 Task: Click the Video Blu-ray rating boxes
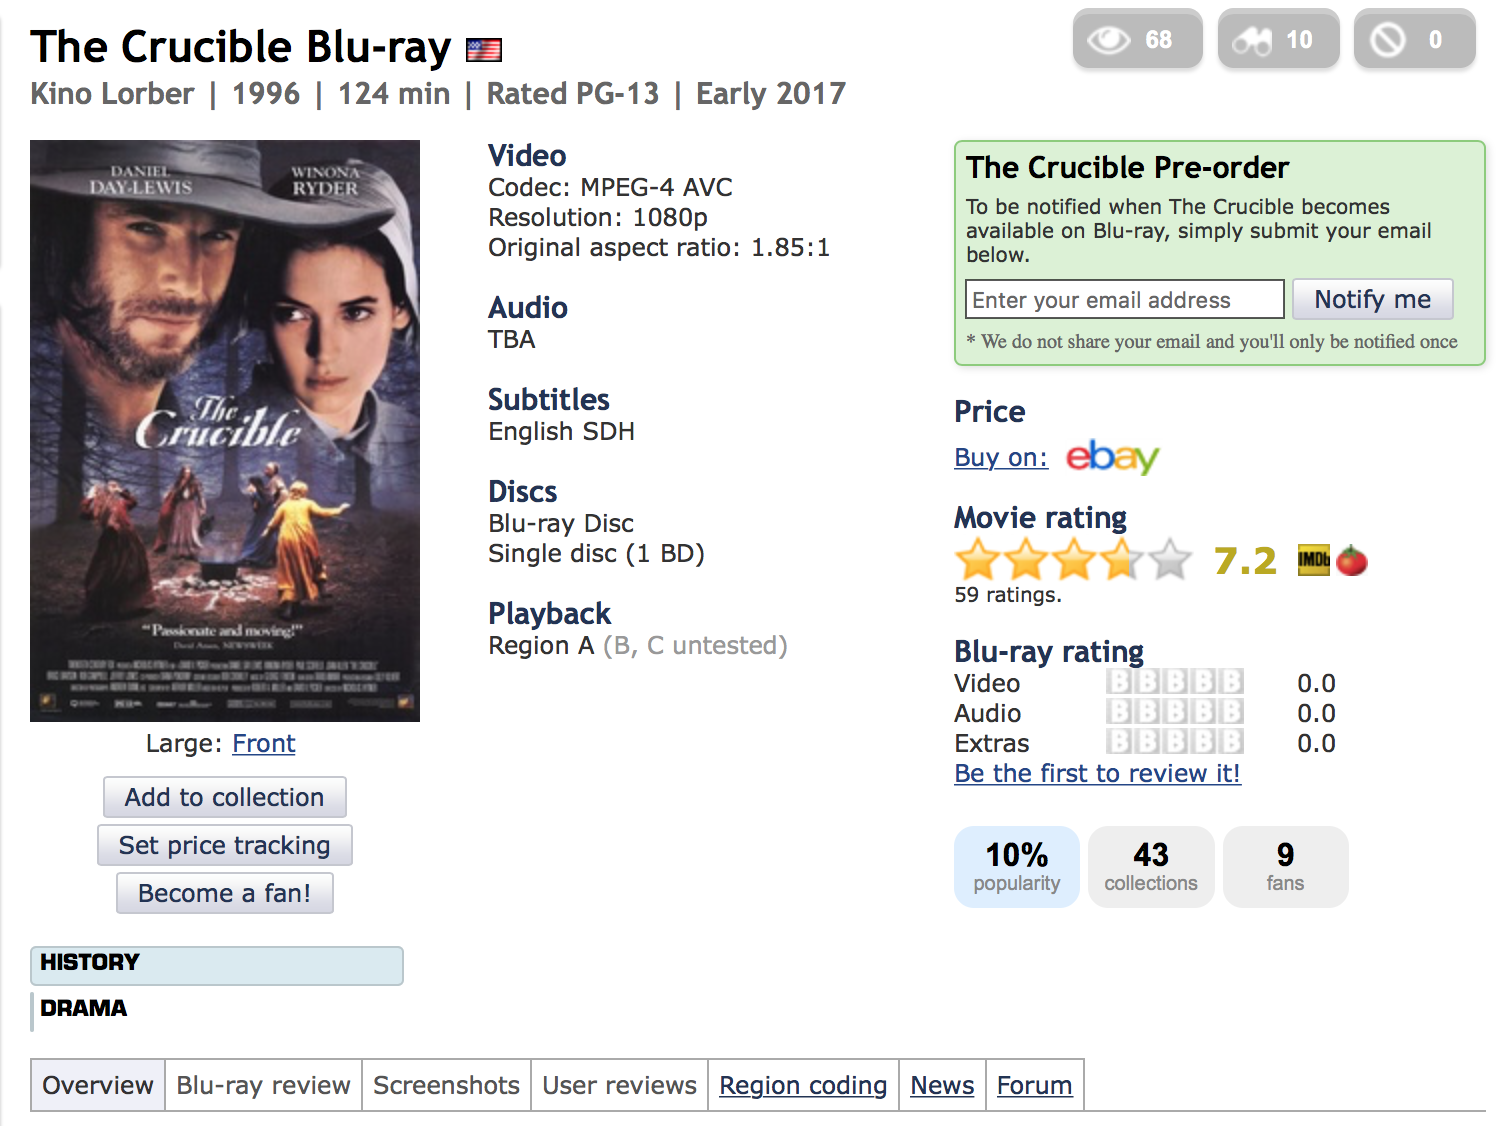tap(1174, 682)
